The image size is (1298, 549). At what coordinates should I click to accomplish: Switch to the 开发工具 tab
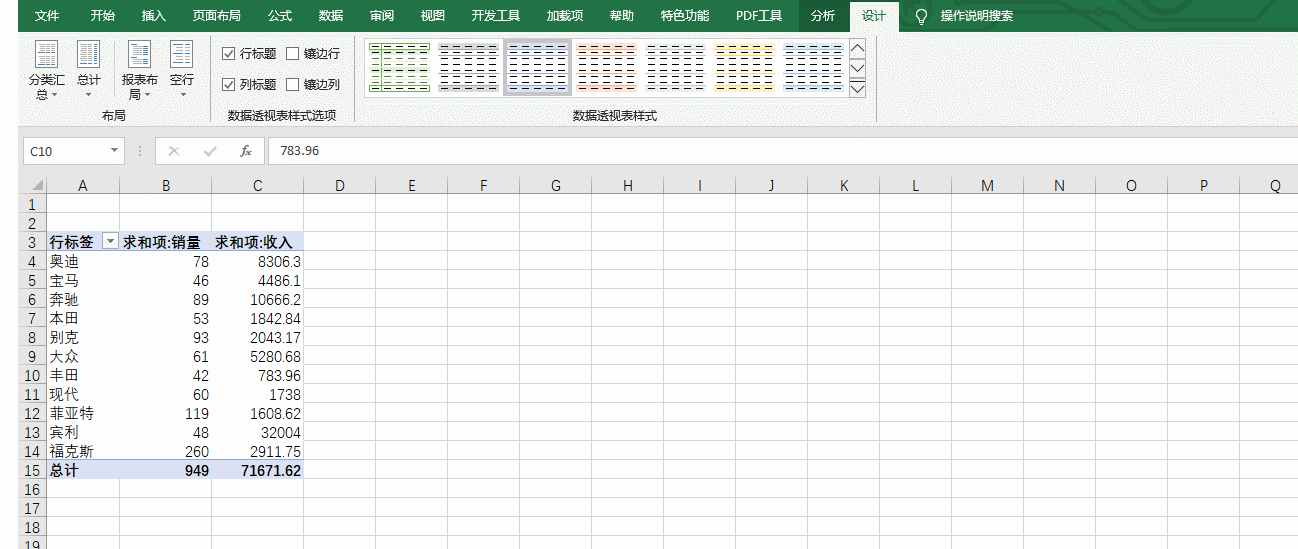pyautogui.click(x=496, y=16)
